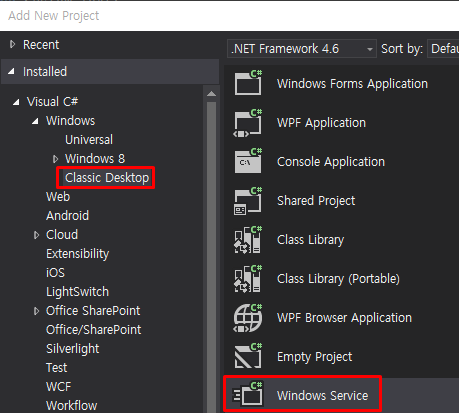Select the WCF tree item
This screenshot has width=459, height=413.
click(x=58, y=386)
